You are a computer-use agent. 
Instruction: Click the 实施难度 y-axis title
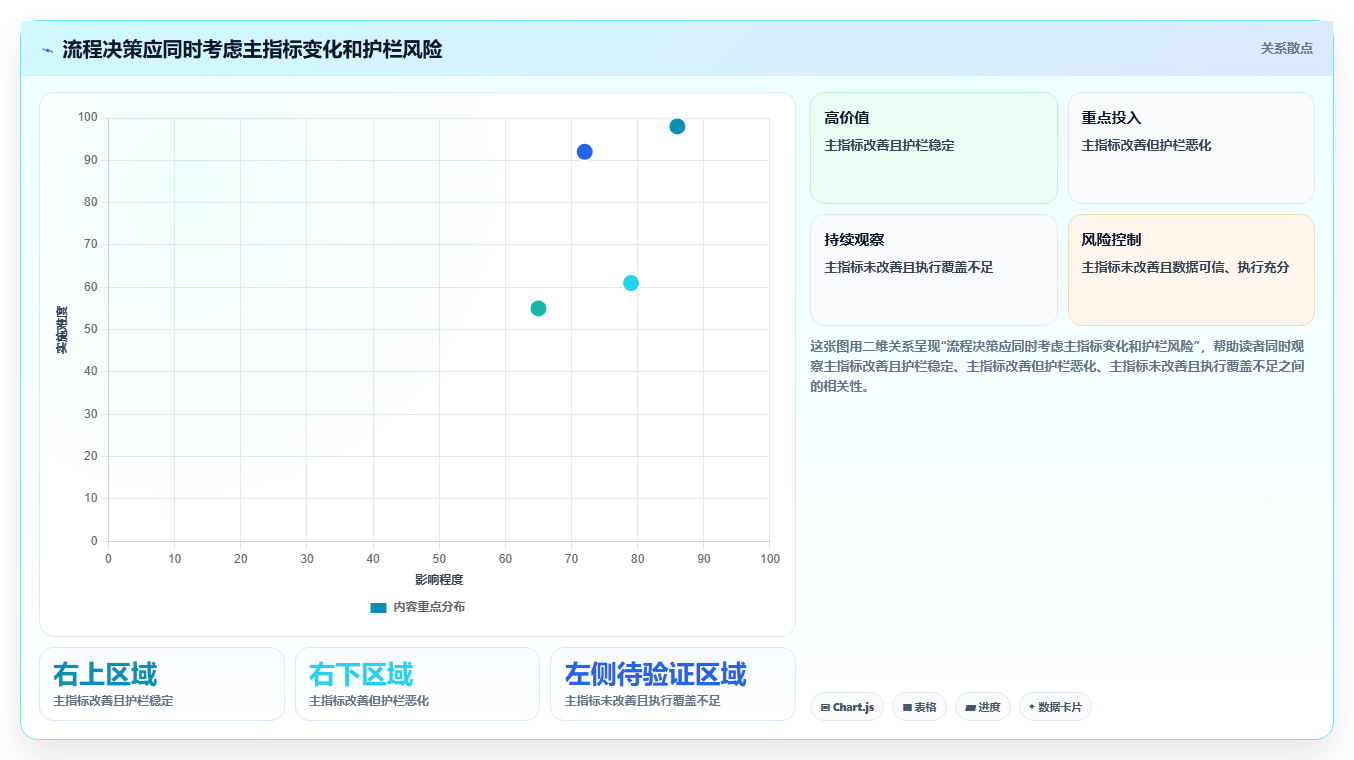(62, 329)
